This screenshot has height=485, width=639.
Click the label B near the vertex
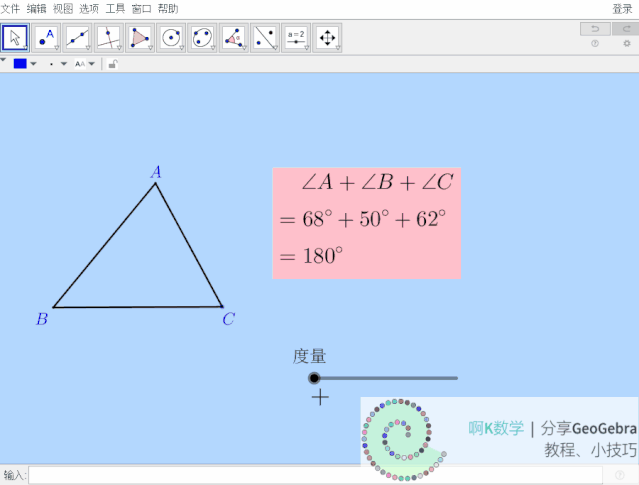[42, 319]
